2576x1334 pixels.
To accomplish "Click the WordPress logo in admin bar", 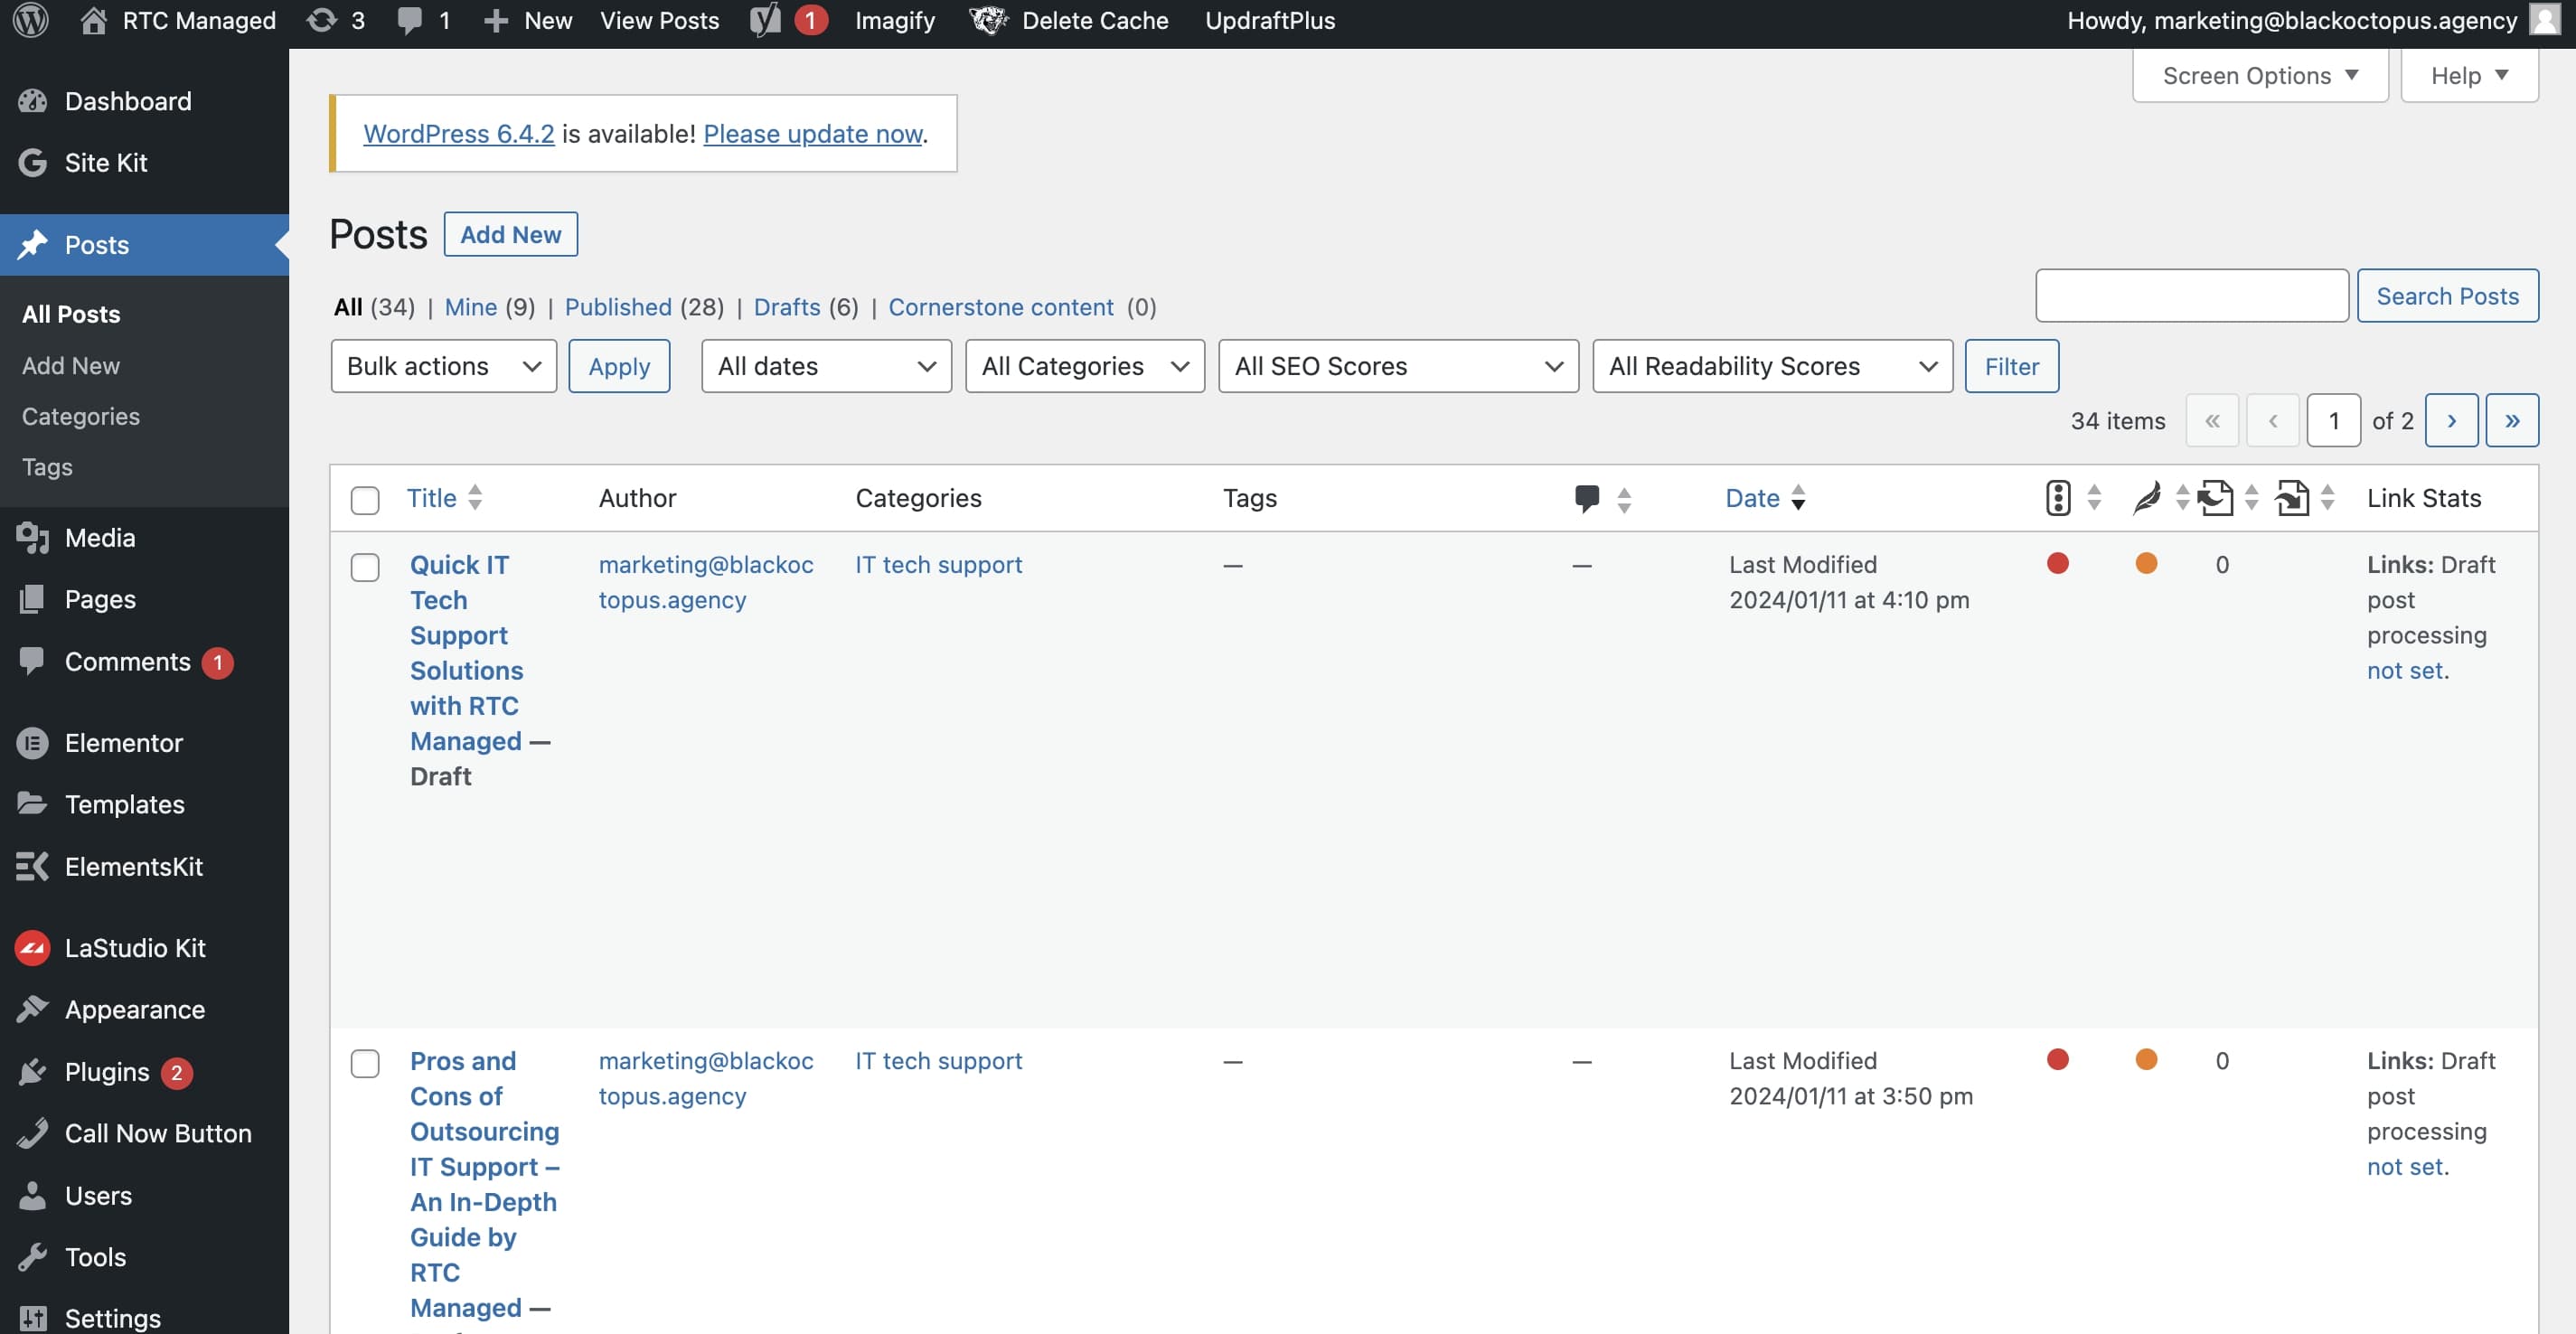I will click(x=31, y=20).
